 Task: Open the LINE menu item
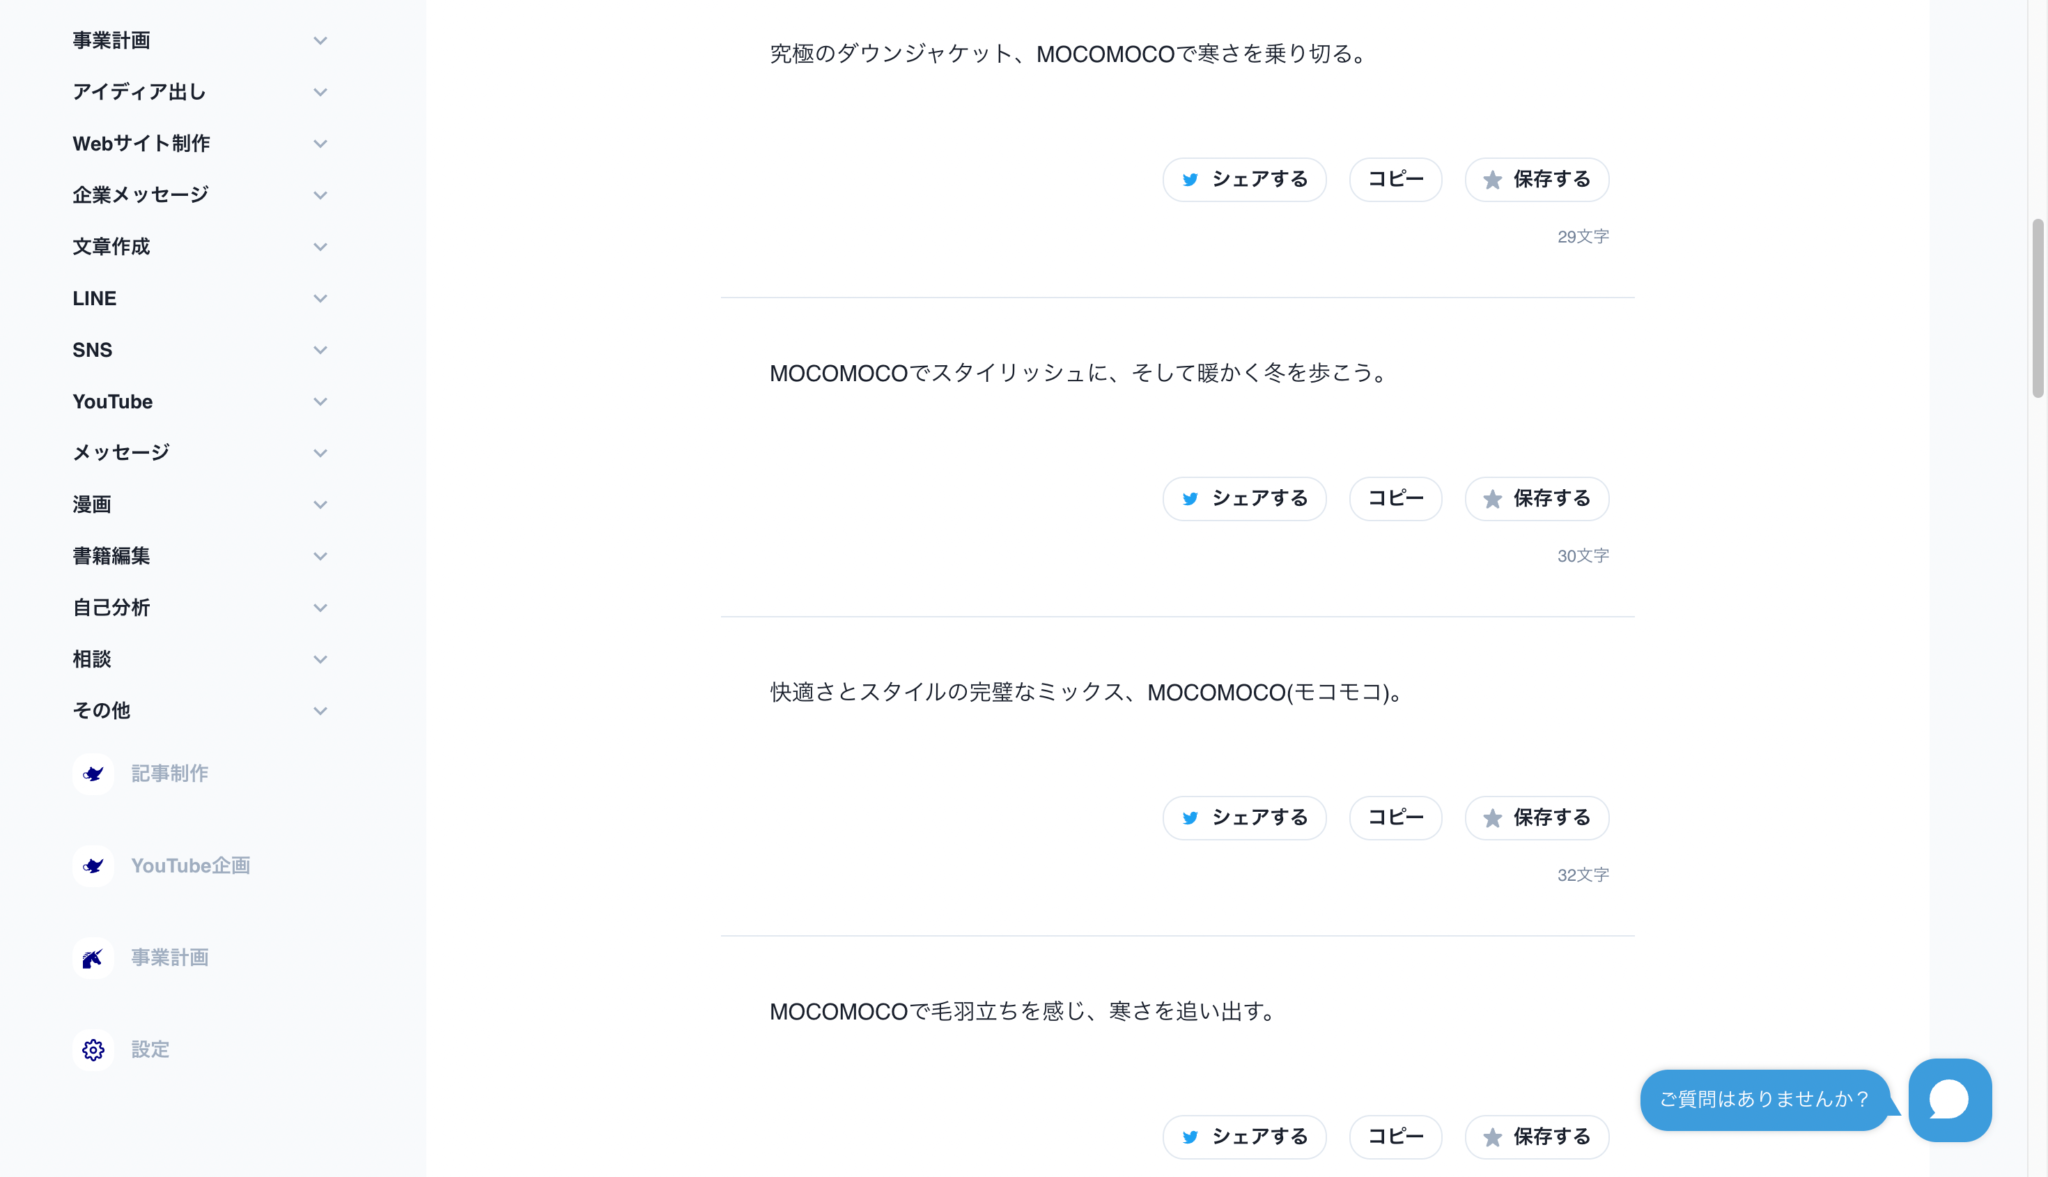[x=95, y=299]
